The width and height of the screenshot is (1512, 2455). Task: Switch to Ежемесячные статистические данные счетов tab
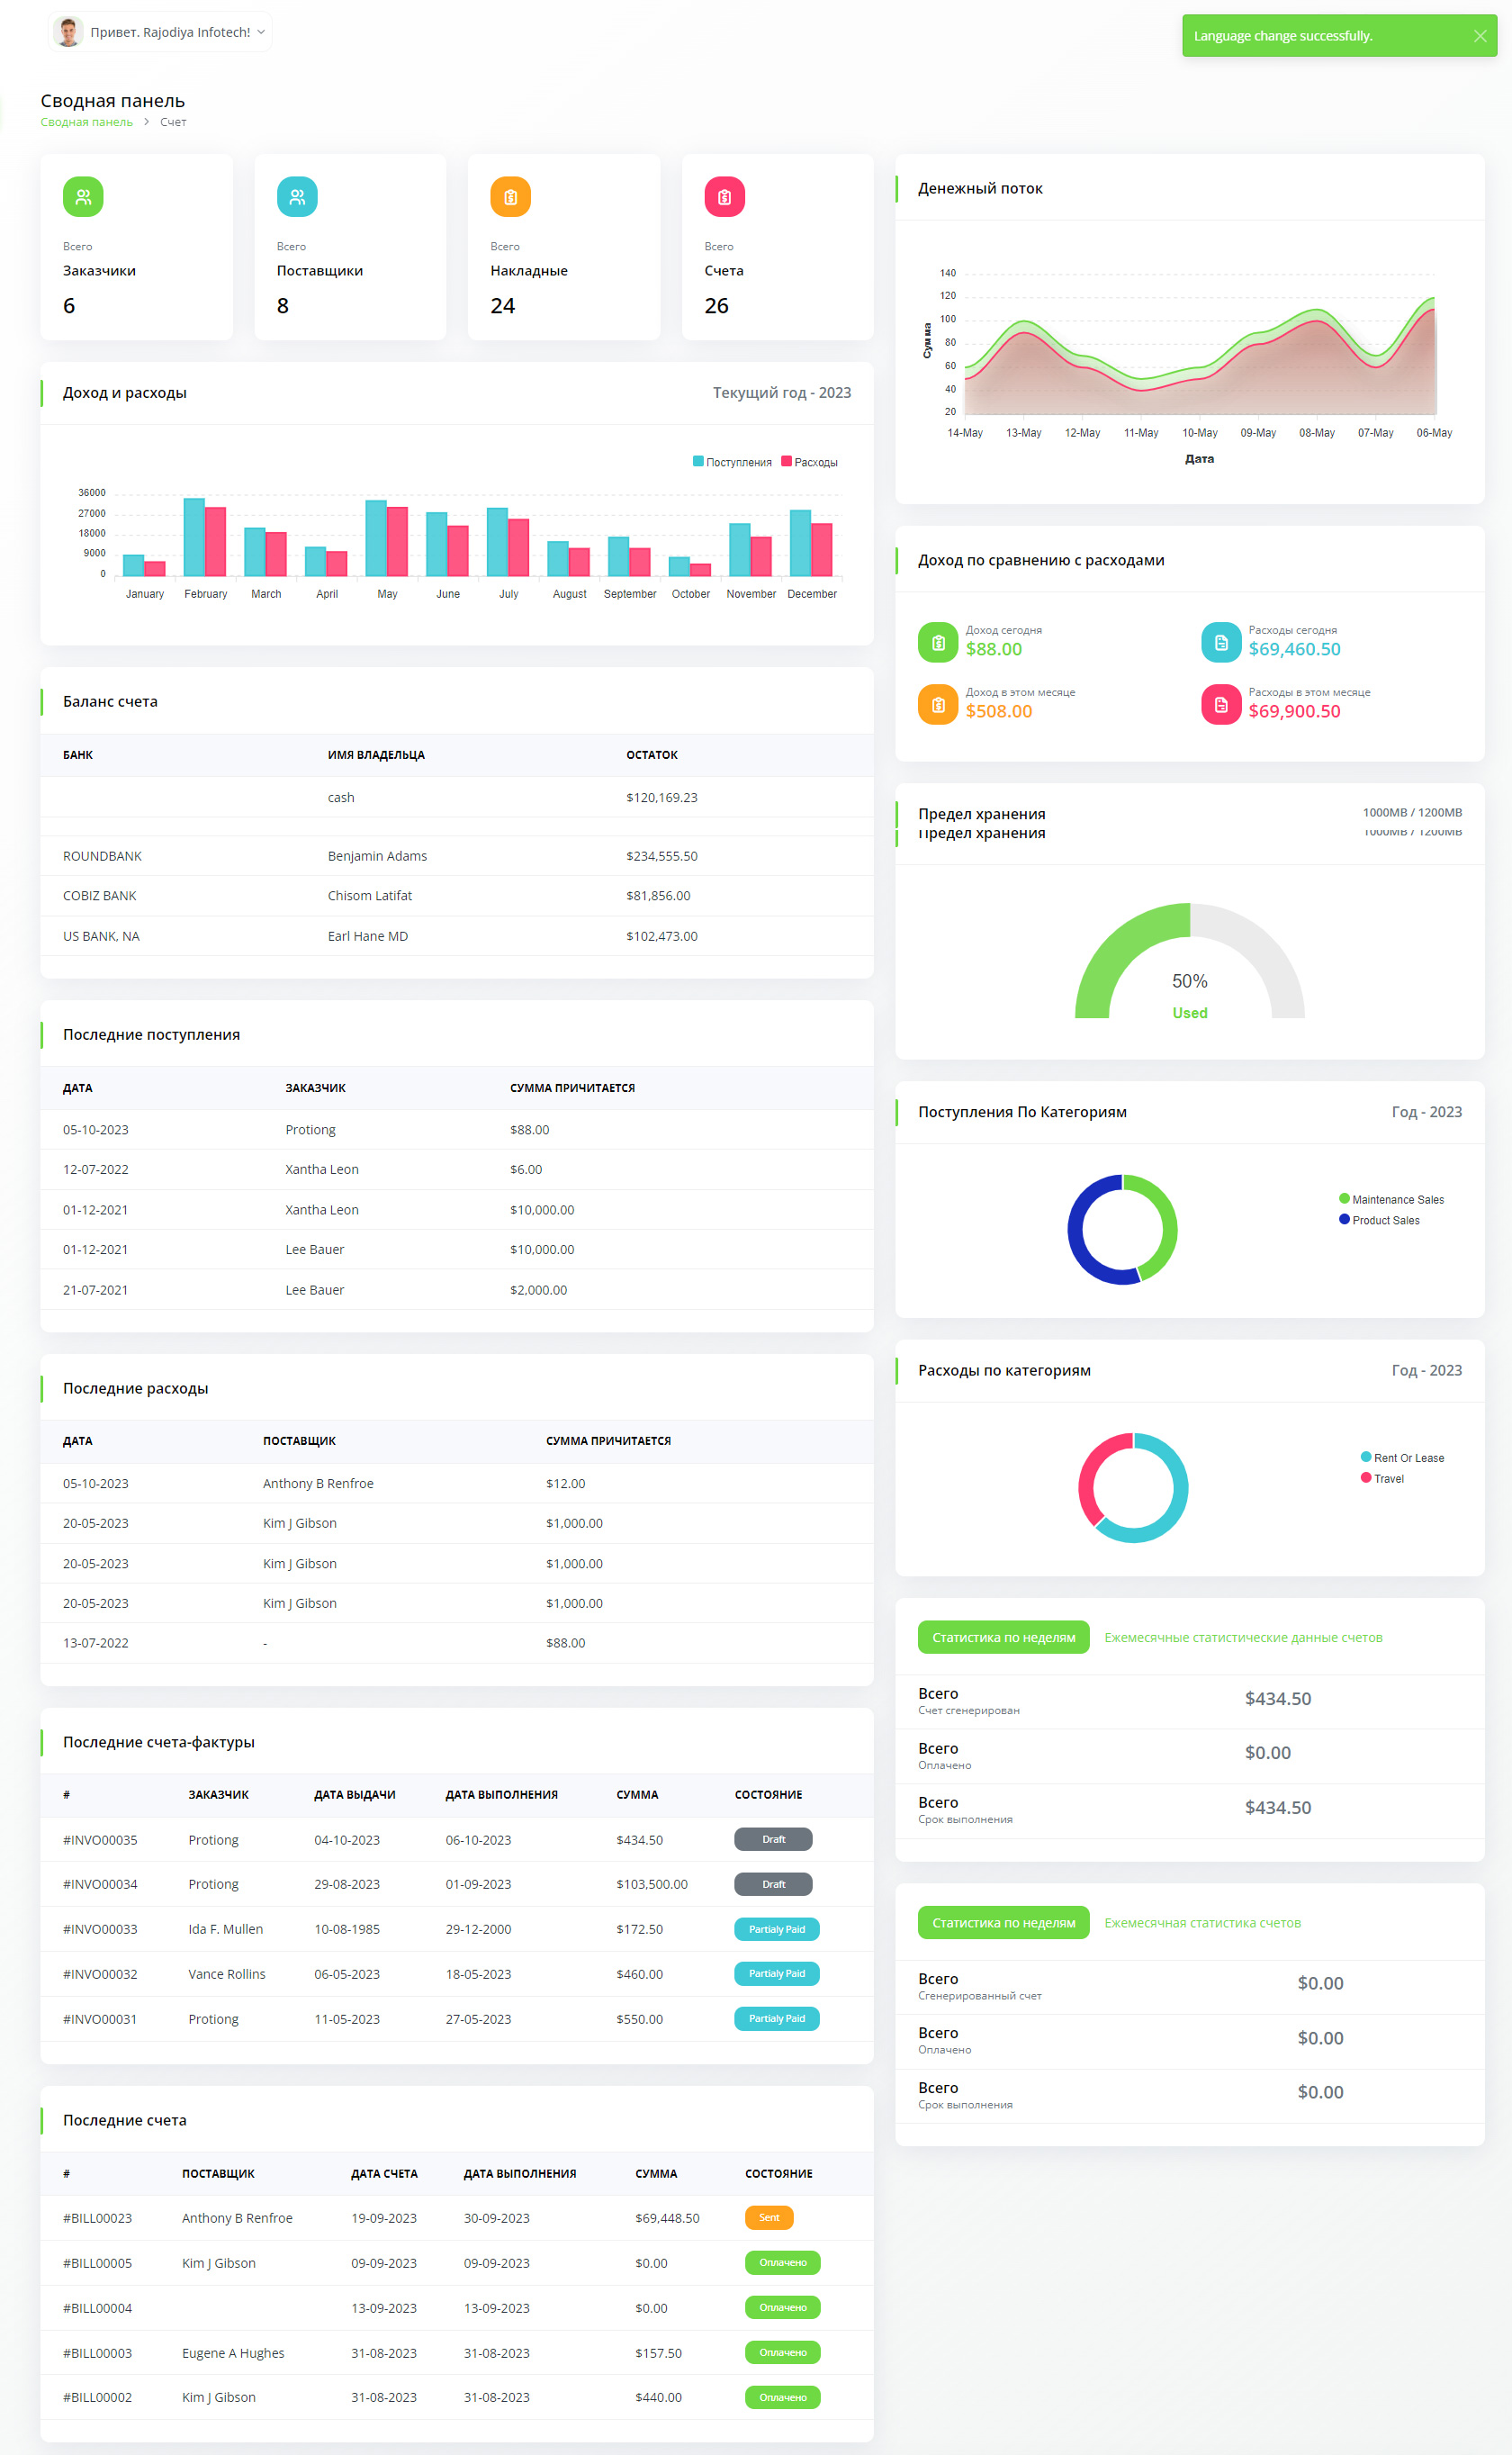coord(1242,1637)
